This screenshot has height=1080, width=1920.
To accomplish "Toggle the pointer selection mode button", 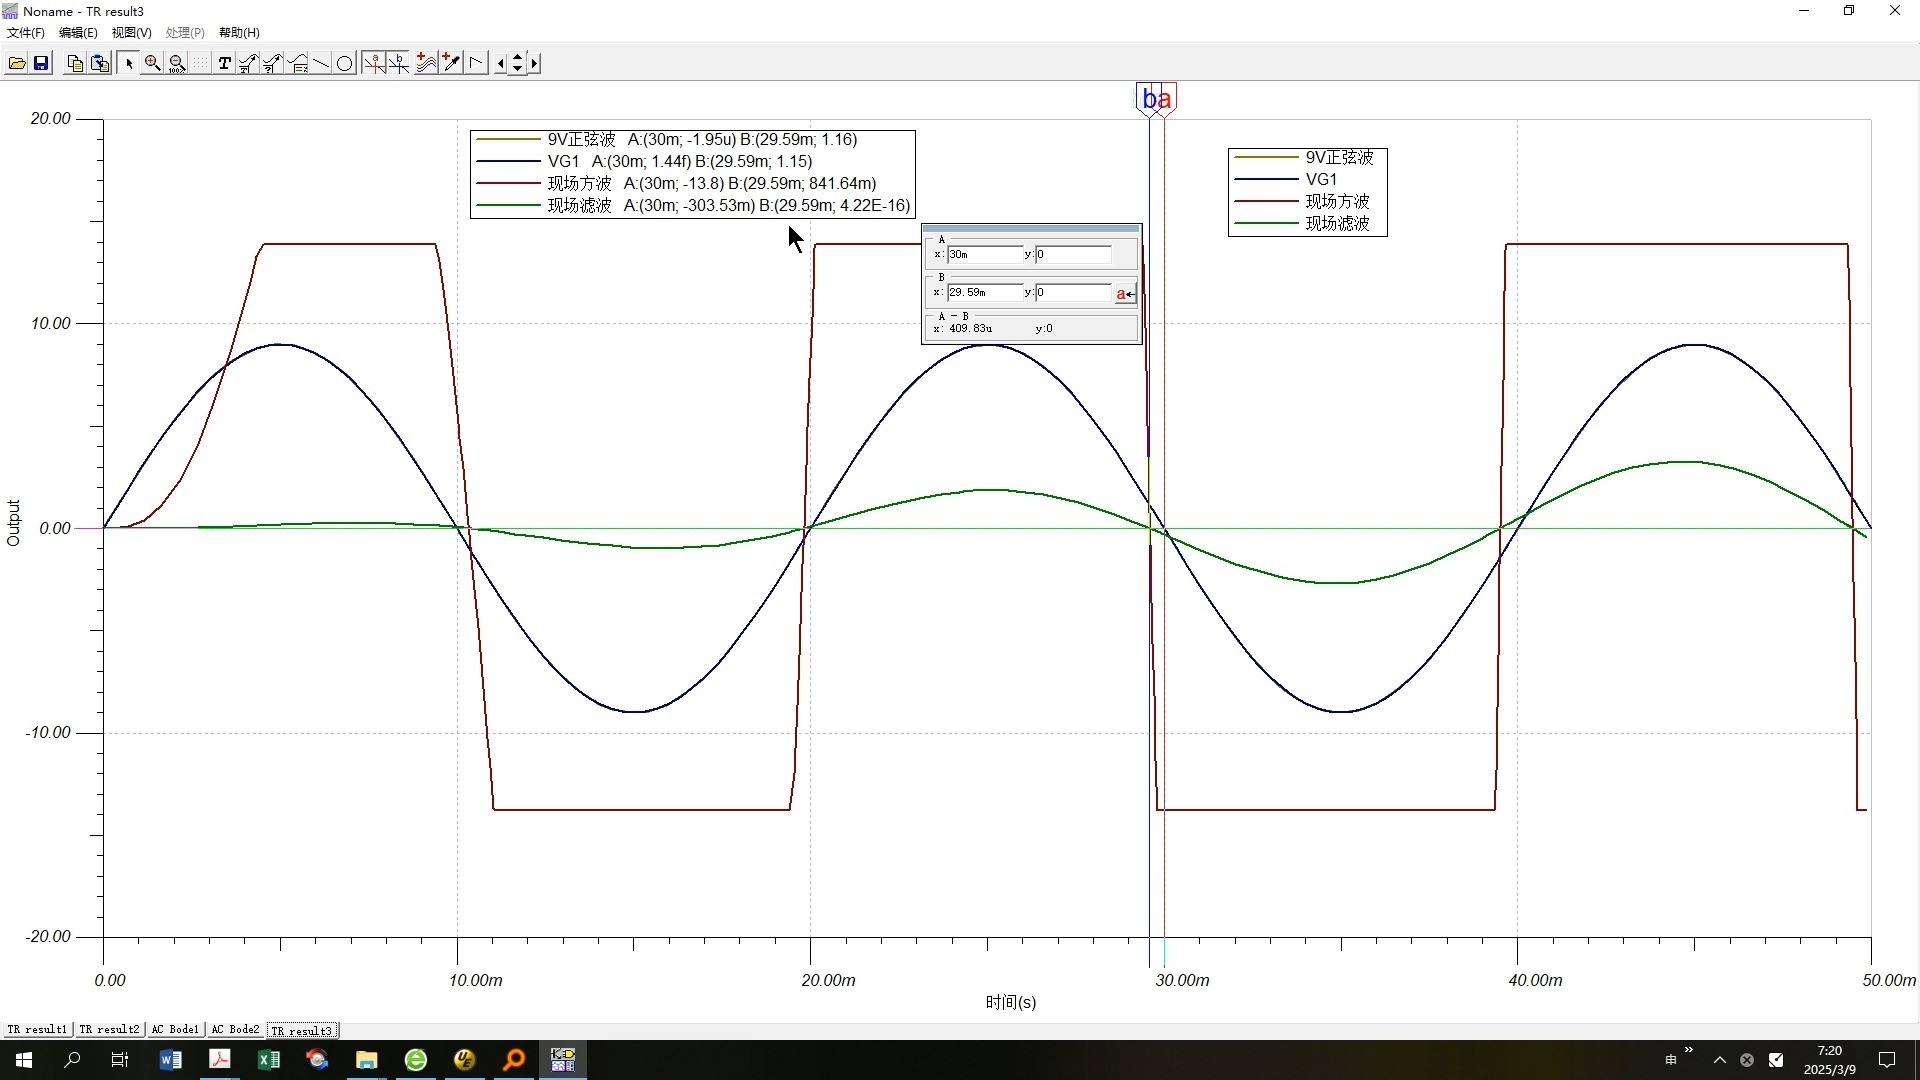I will tap(128, 63).
